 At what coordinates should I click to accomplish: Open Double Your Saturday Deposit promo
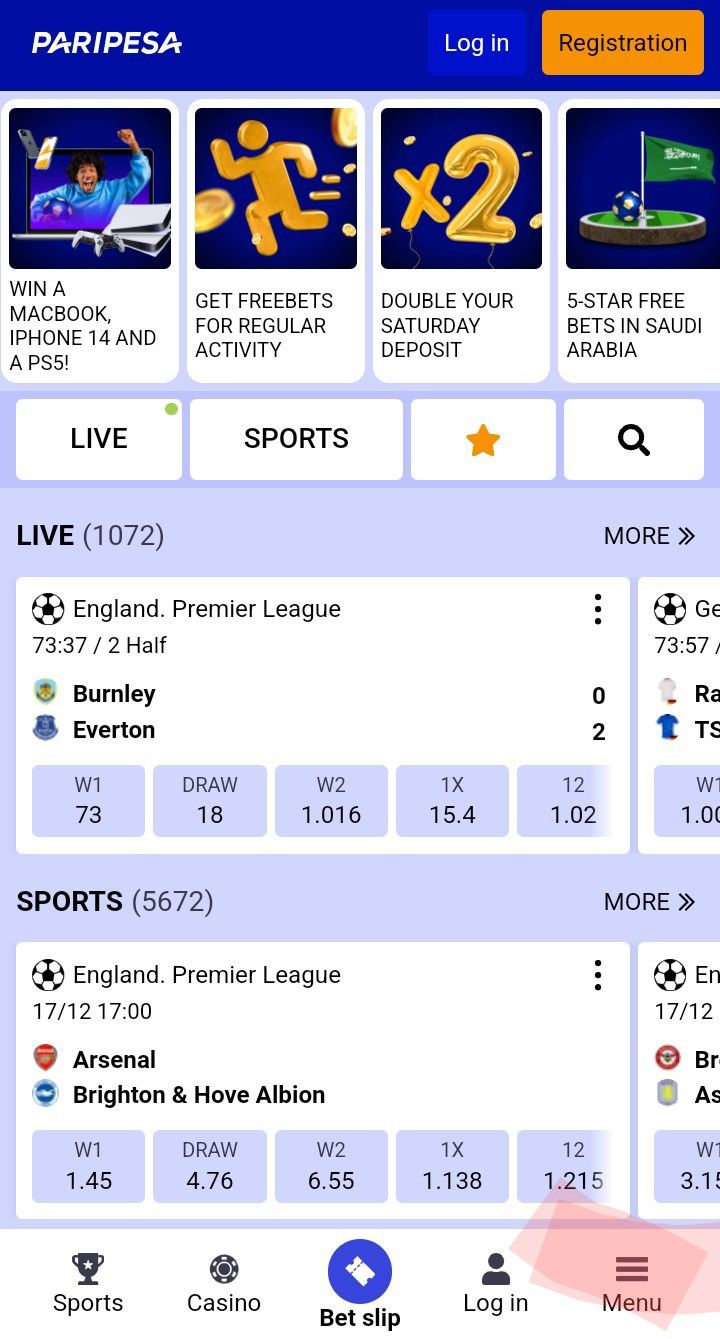point(462,241)
